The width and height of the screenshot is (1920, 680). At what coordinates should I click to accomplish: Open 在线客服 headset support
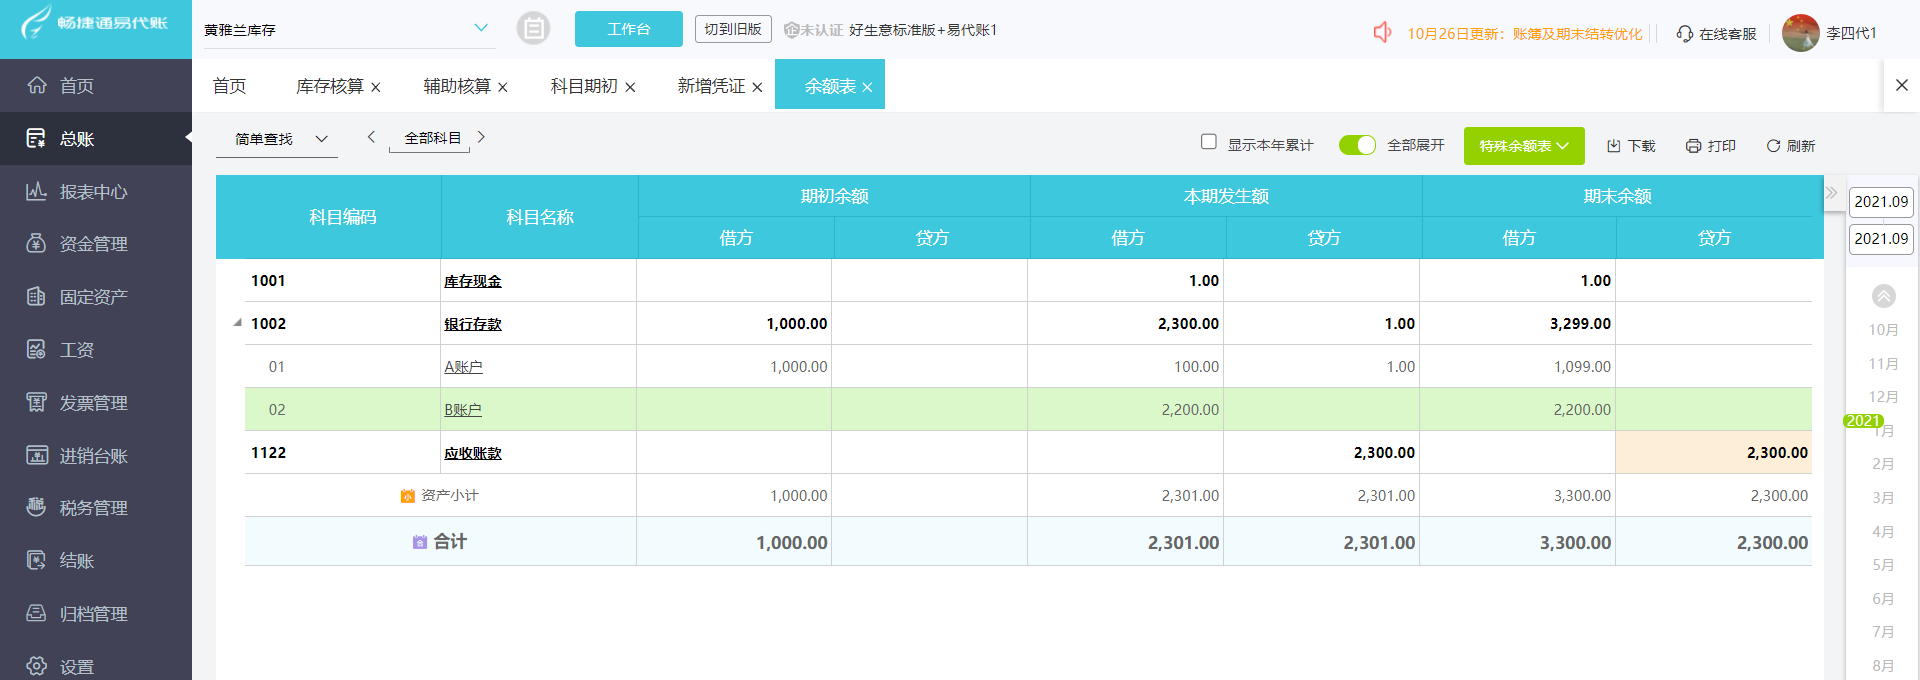pyautogui.click(x=1716, y=34)
